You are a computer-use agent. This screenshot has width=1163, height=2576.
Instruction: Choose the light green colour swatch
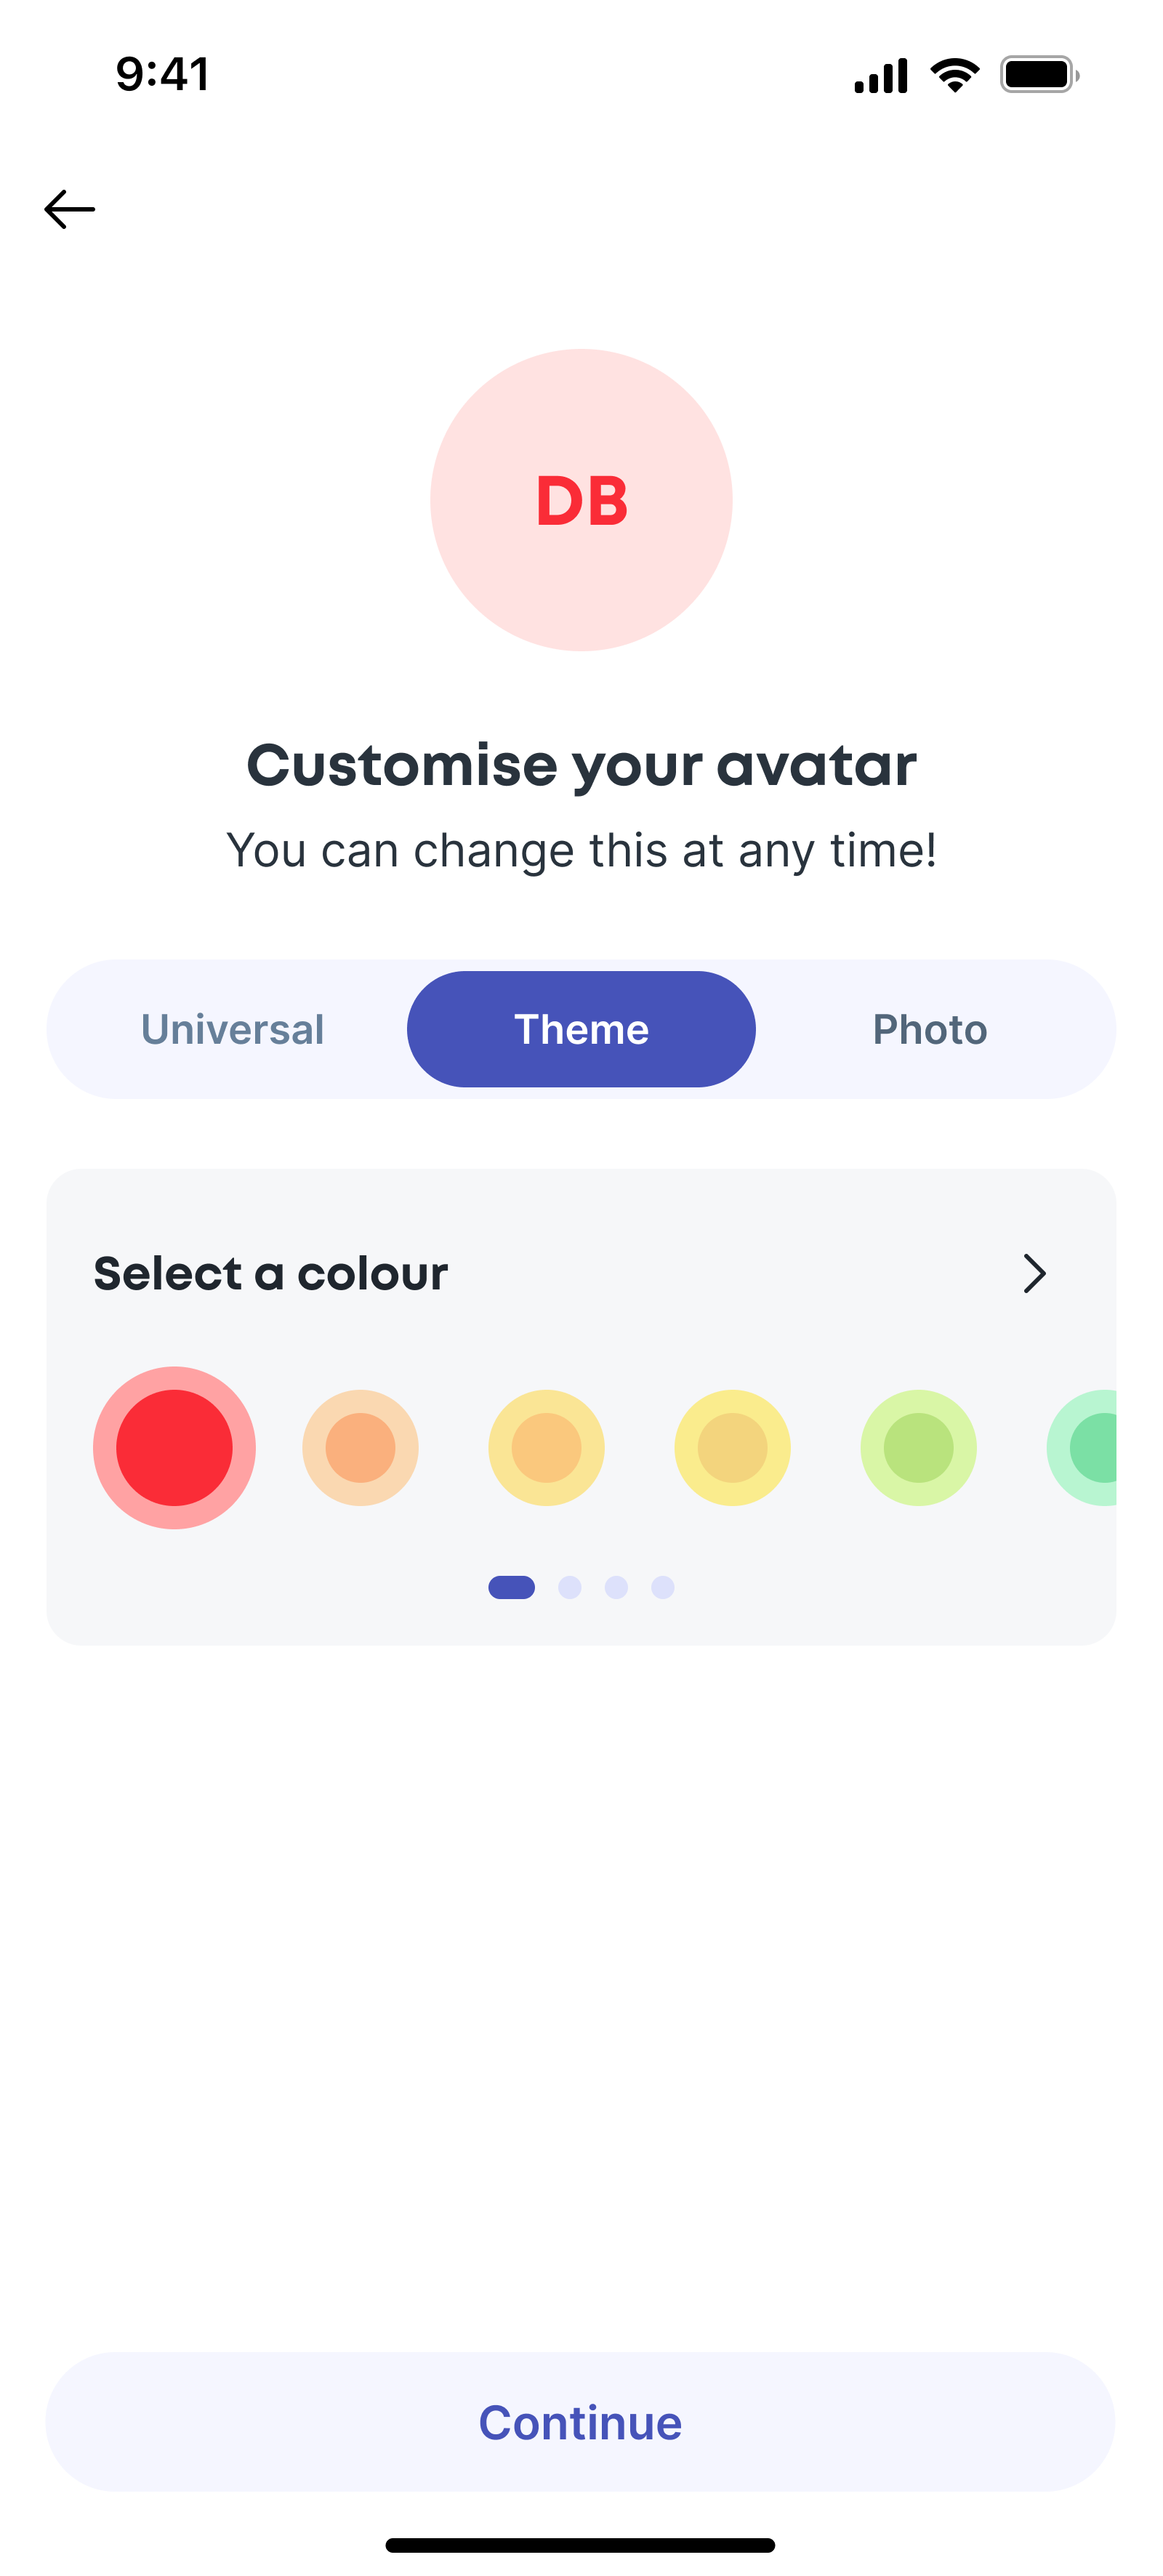pos(918,1448)
